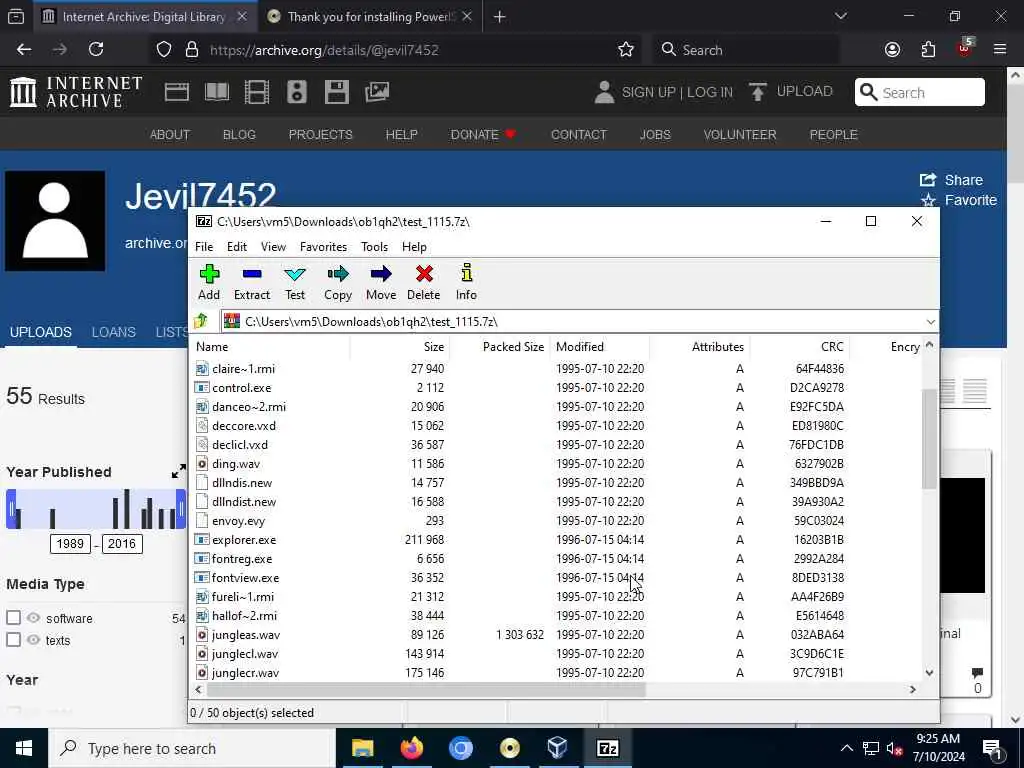Click left handle of Year Published slider

click(11, 509)
